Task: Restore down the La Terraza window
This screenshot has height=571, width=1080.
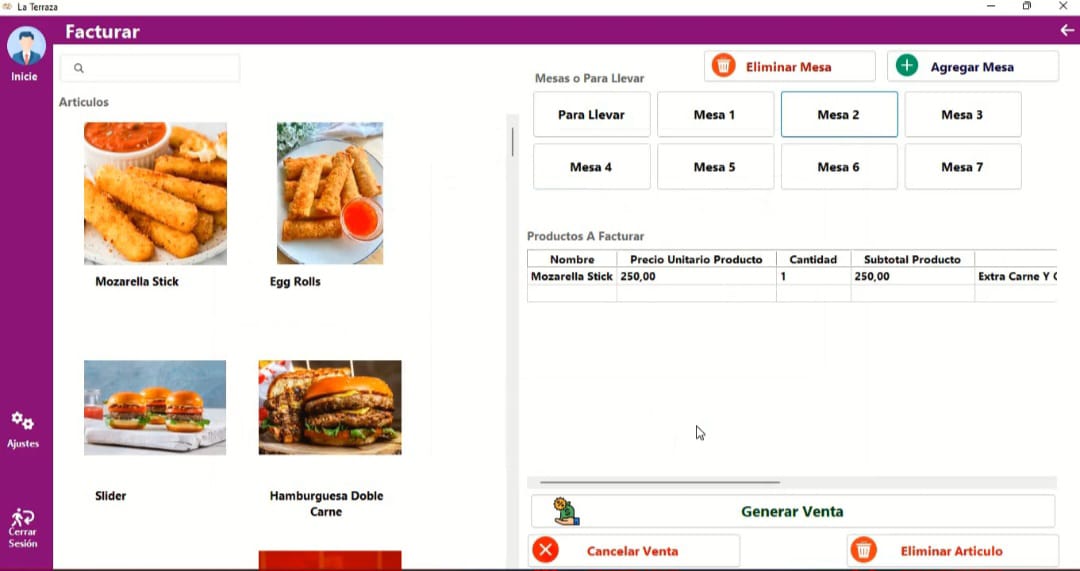Action: [x=1027, y=6]
